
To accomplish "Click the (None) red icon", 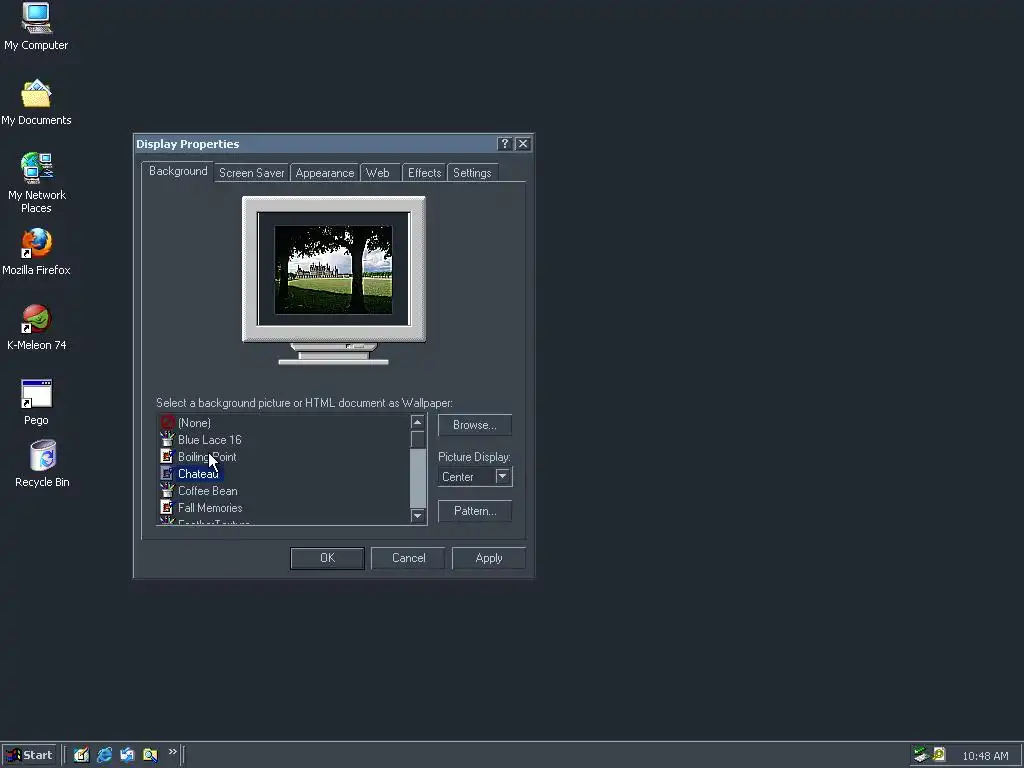I will 167,422.
